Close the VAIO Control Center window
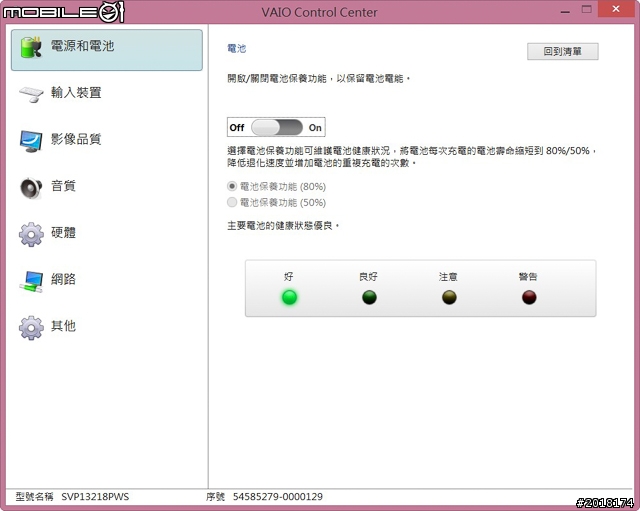640x511 pixels. point(616,9)
